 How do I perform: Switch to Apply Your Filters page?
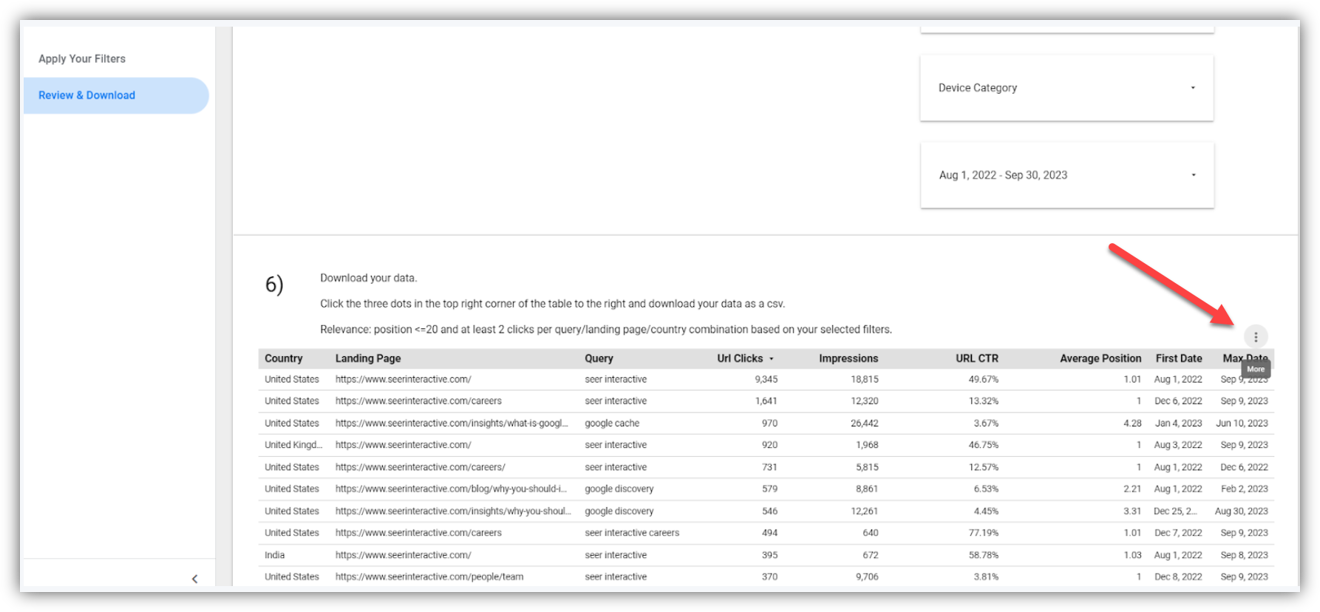coord(82,59)
